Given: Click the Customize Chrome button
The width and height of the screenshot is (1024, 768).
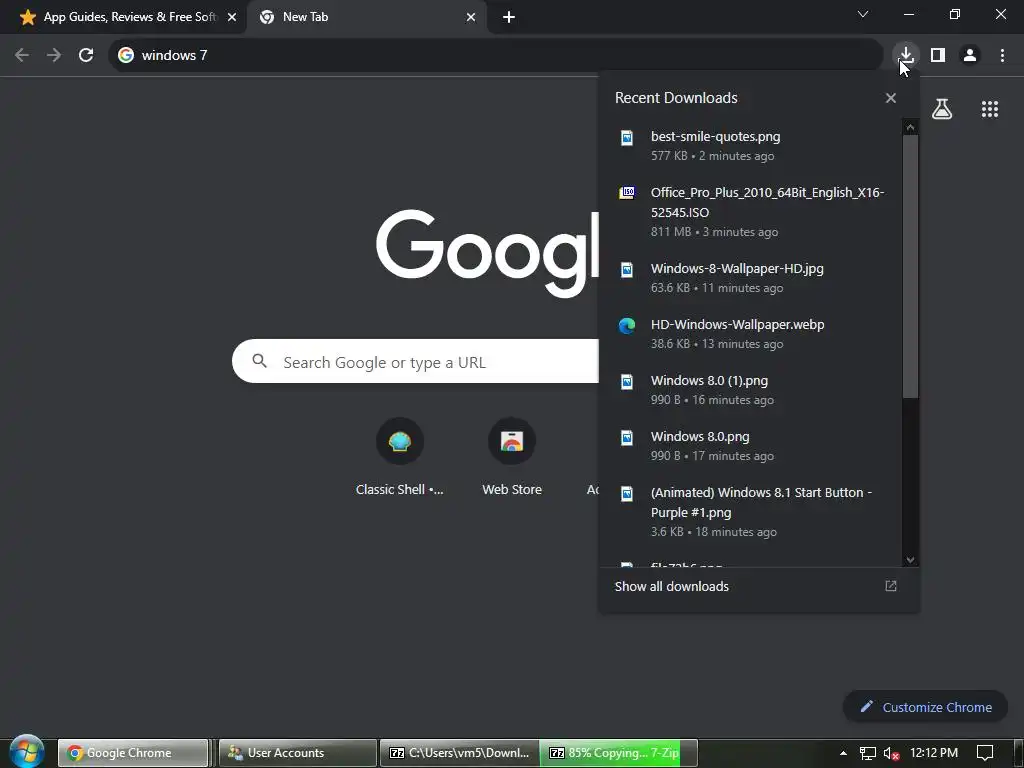Looking at the screenshot, I should [x=925, y=707].
